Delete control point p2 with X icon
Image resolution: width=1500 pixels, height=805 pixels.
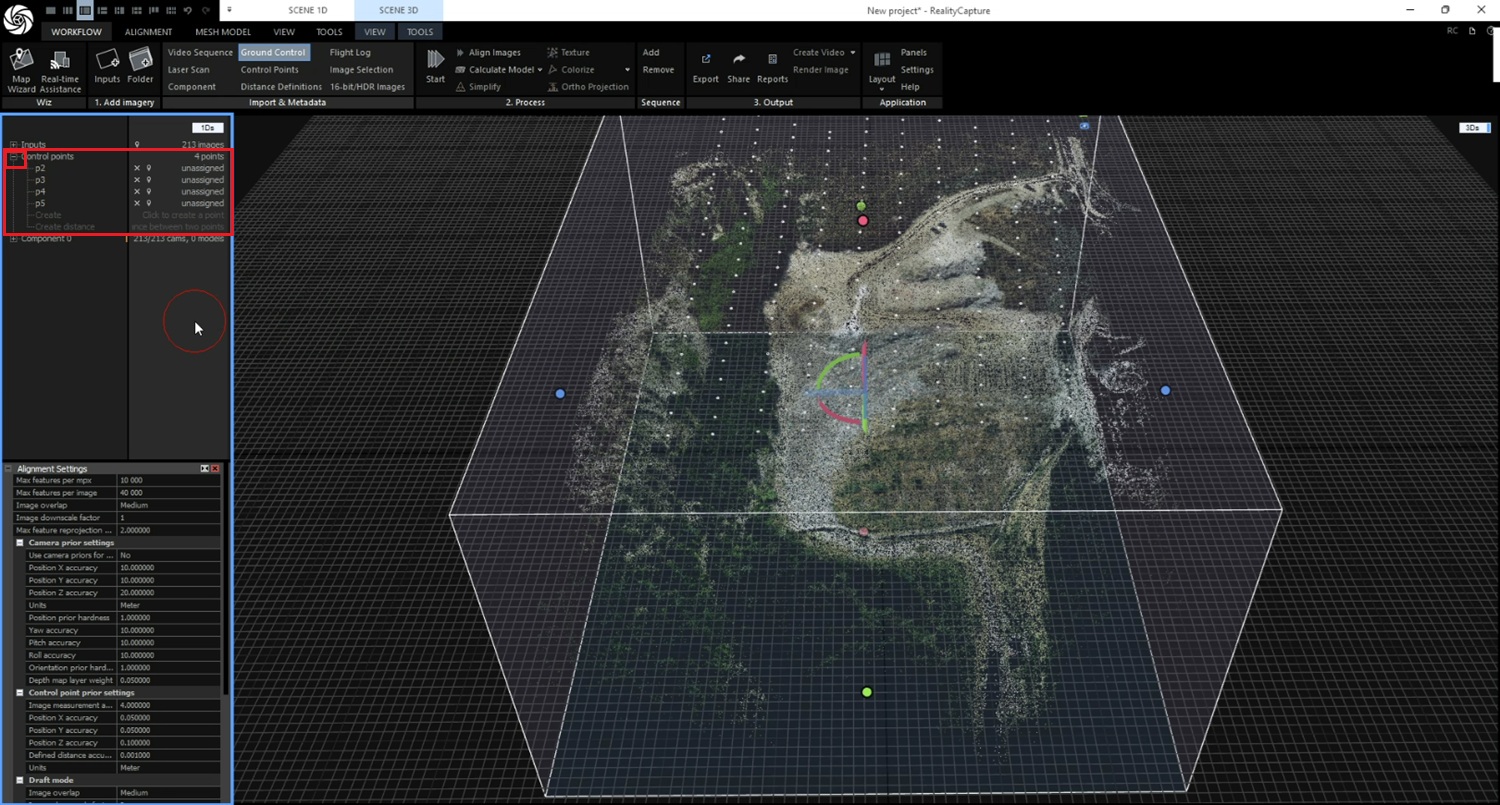[x=137, y=168]
